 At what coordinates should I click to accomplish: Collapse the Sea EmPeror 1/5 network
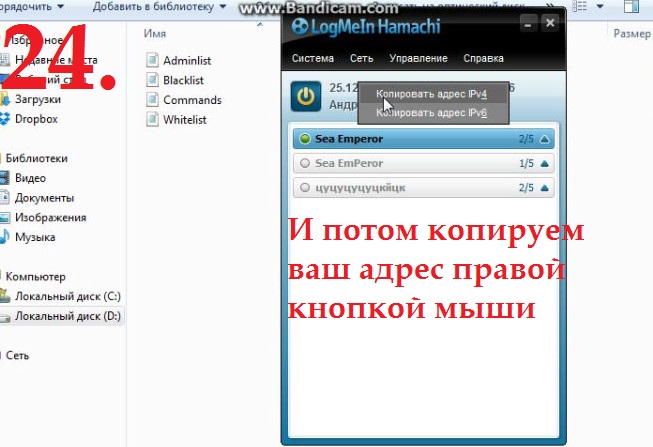tap(544, 164)
